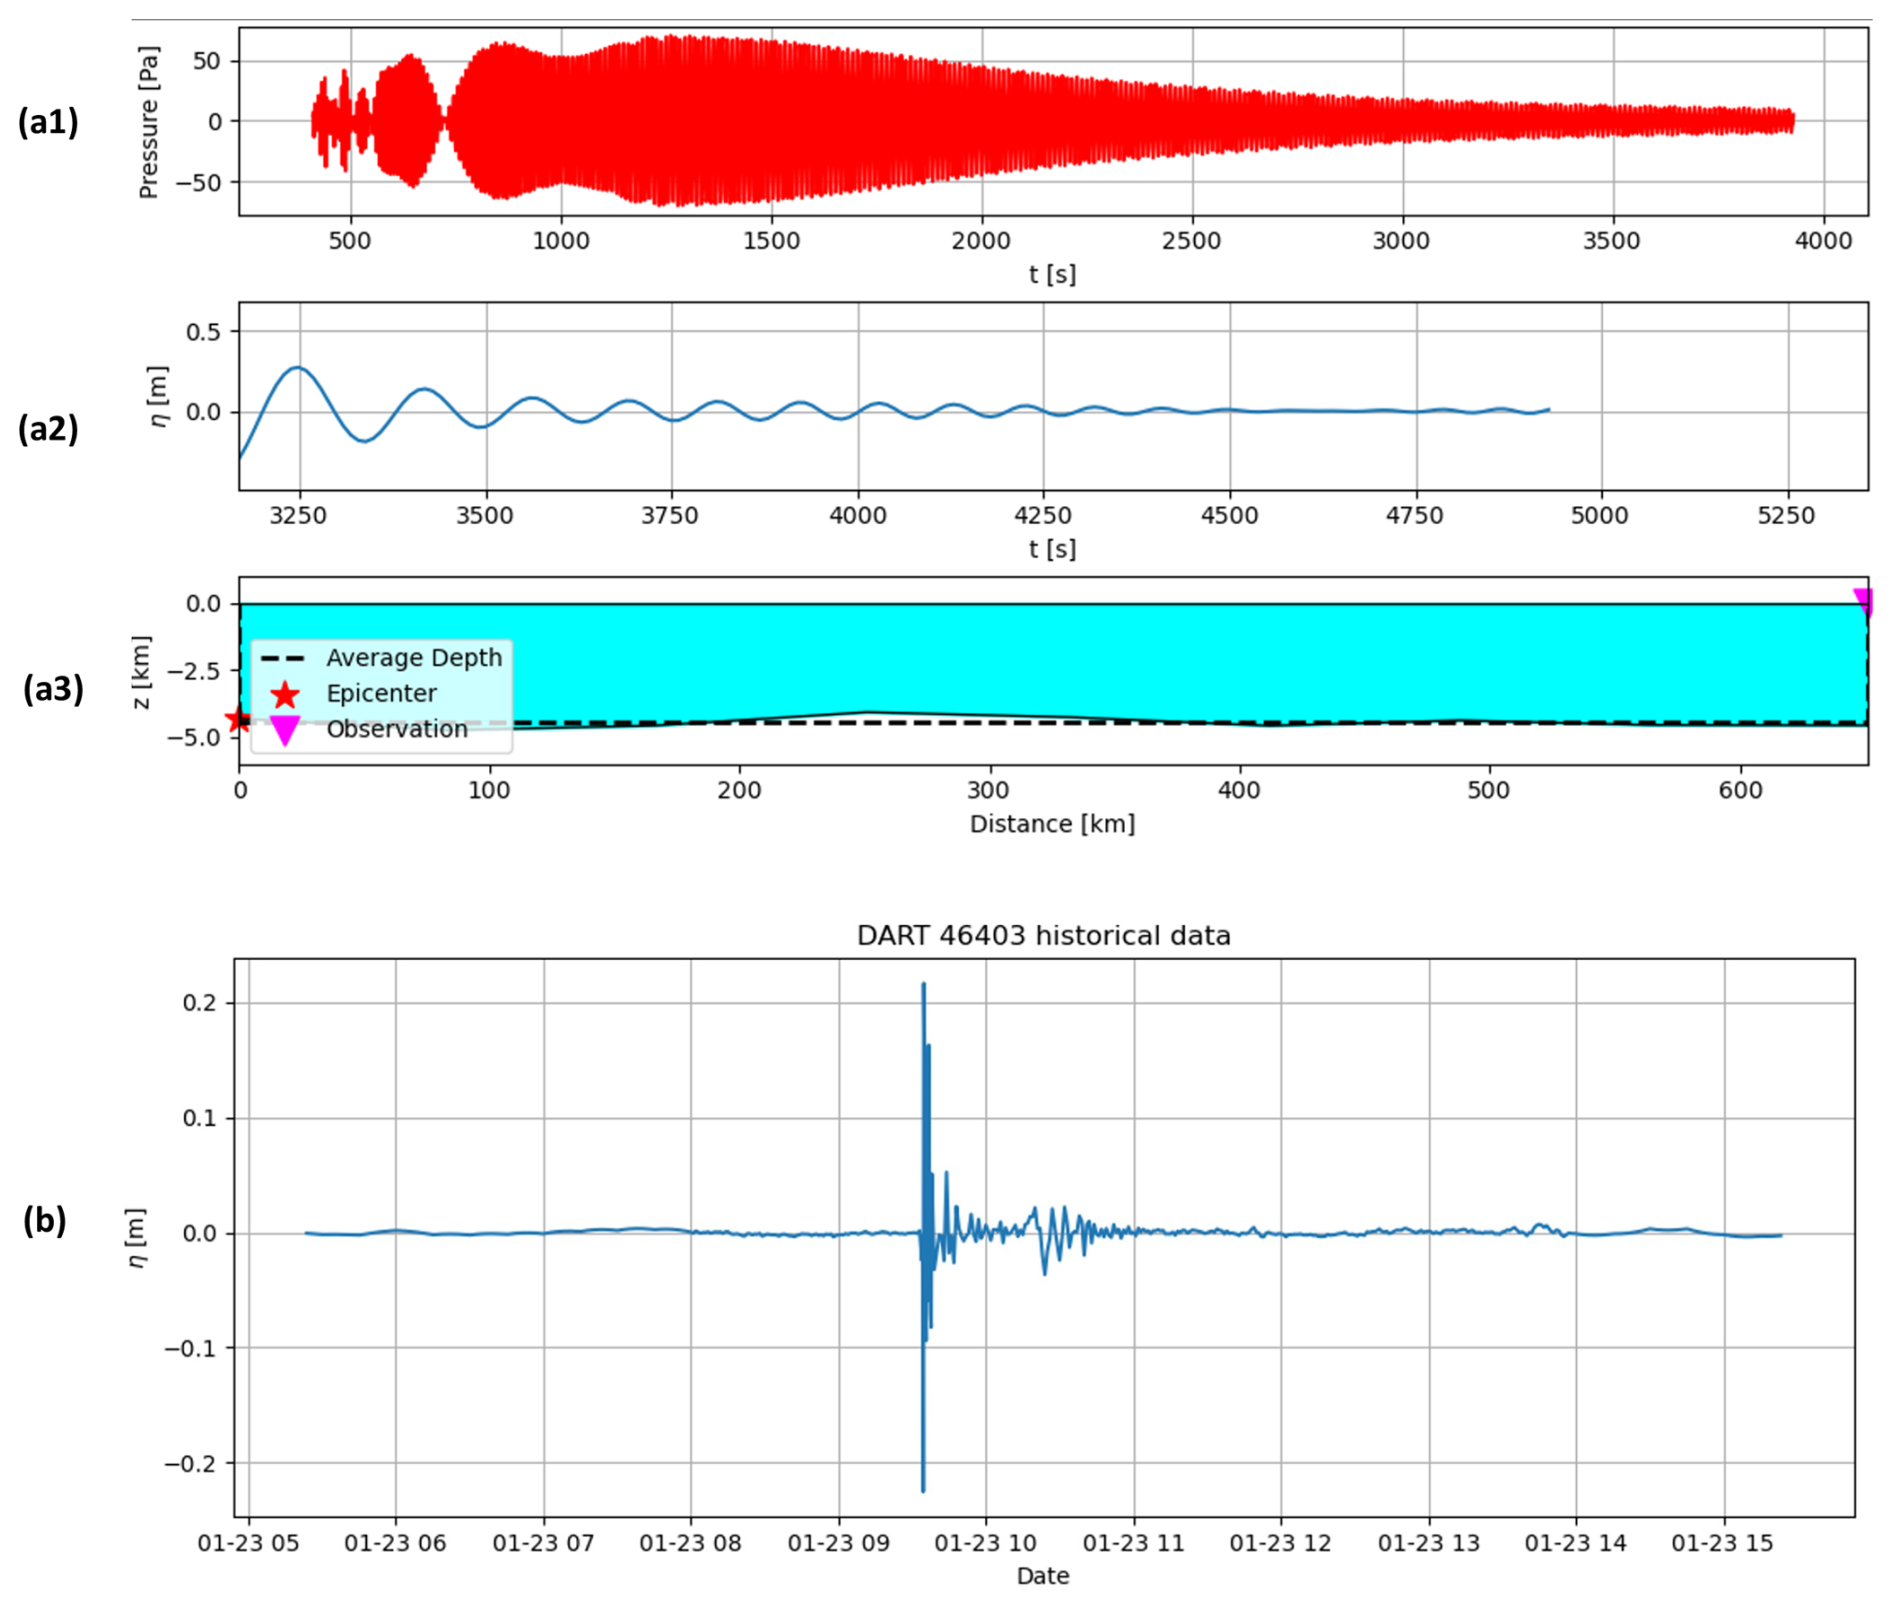Click the dashed Average Depth legend line
The image size is (1892, 1606).
coord(282,658)
